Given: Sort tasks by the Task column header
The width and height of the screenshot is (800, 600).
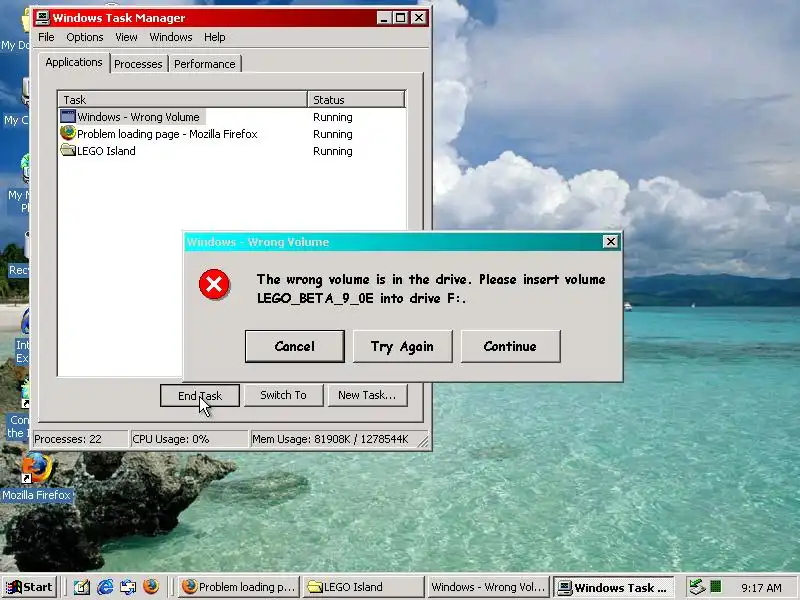Looking at the screenshot, I should [183, 99].
